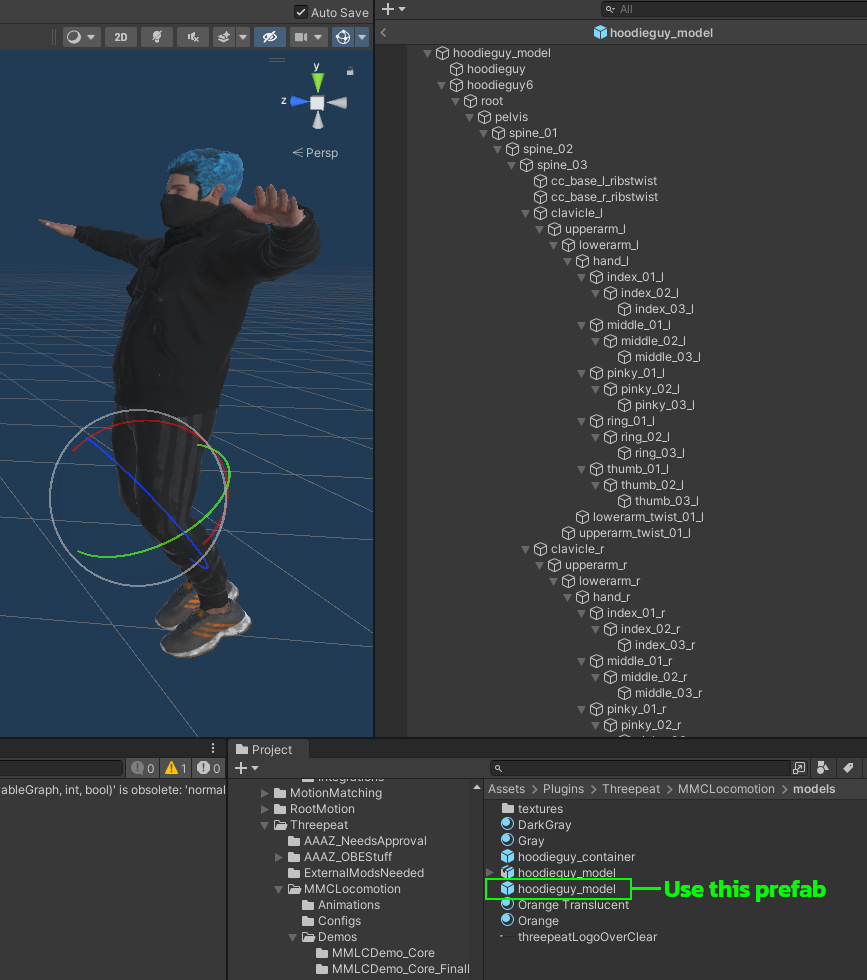Collapse the hand_r node
Viewport: 867px width, 980px height.
pyautogui.click(x=568, y=598)
